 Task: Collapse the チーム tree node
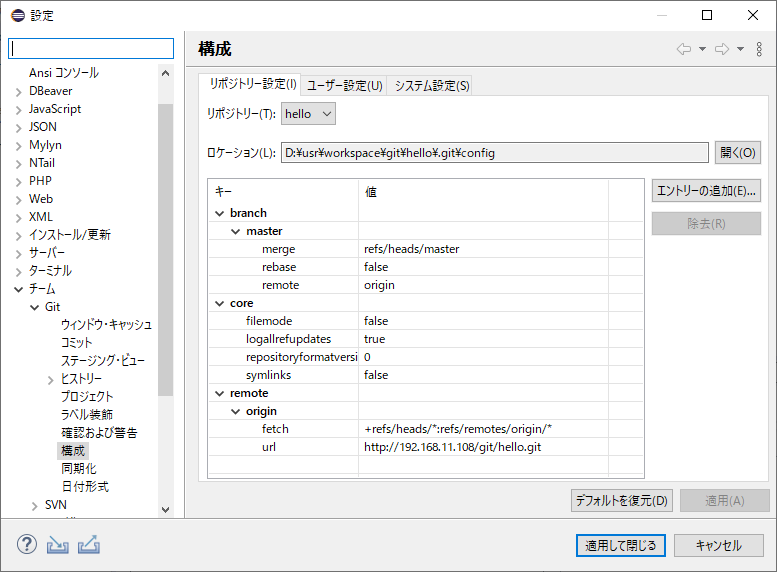click(x=18, y=289)
